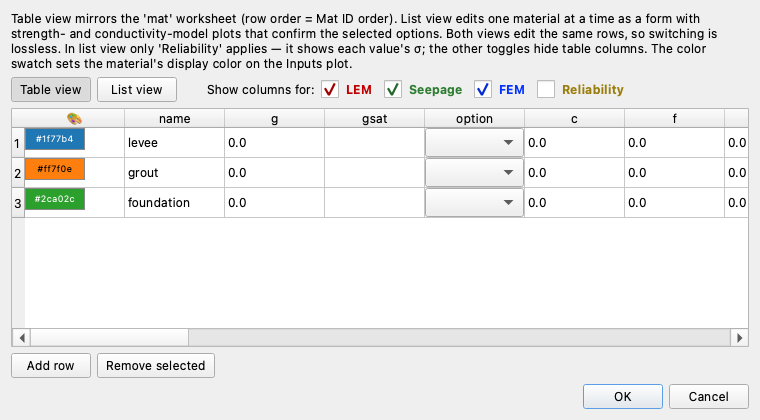This screenshot has height=420, width=760.
Task: Click the 'g' column header
Action: tap(274, 119)
